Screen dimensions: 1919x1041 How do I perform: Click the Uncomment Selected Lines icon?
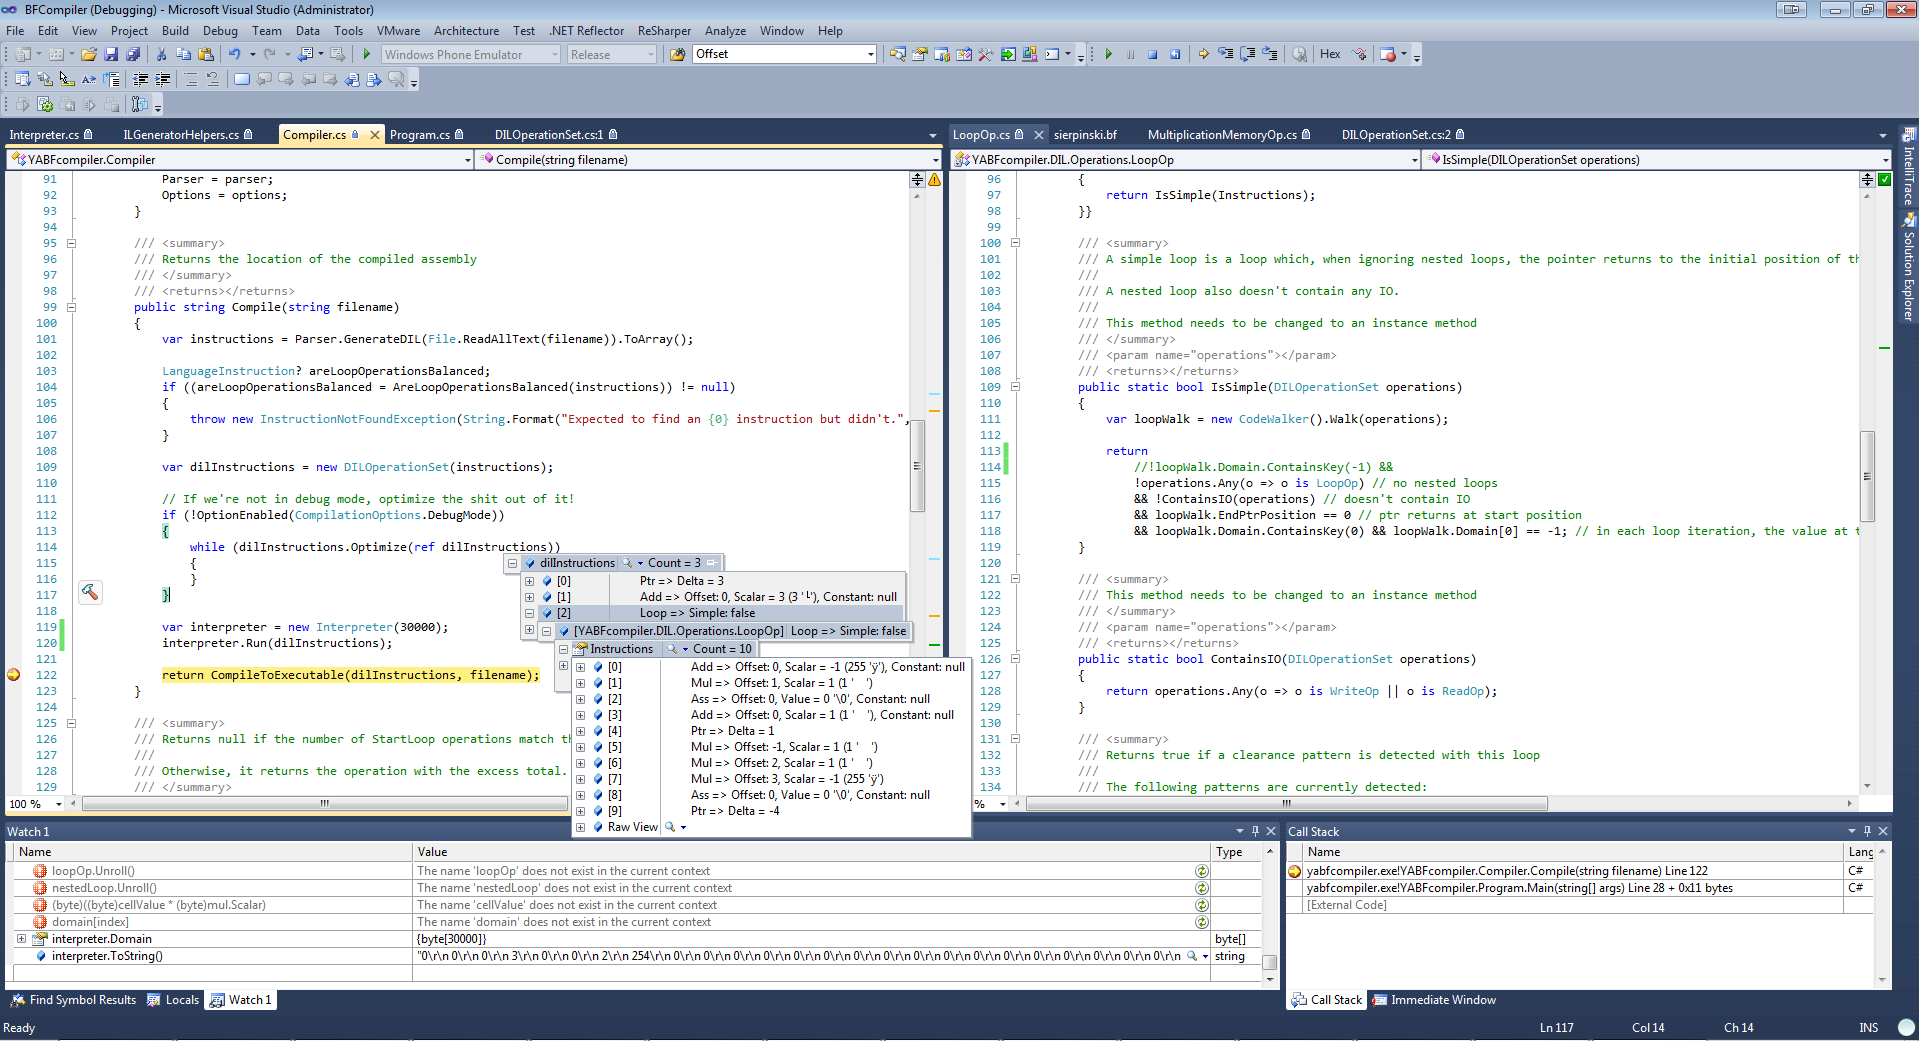coord(212,79)
